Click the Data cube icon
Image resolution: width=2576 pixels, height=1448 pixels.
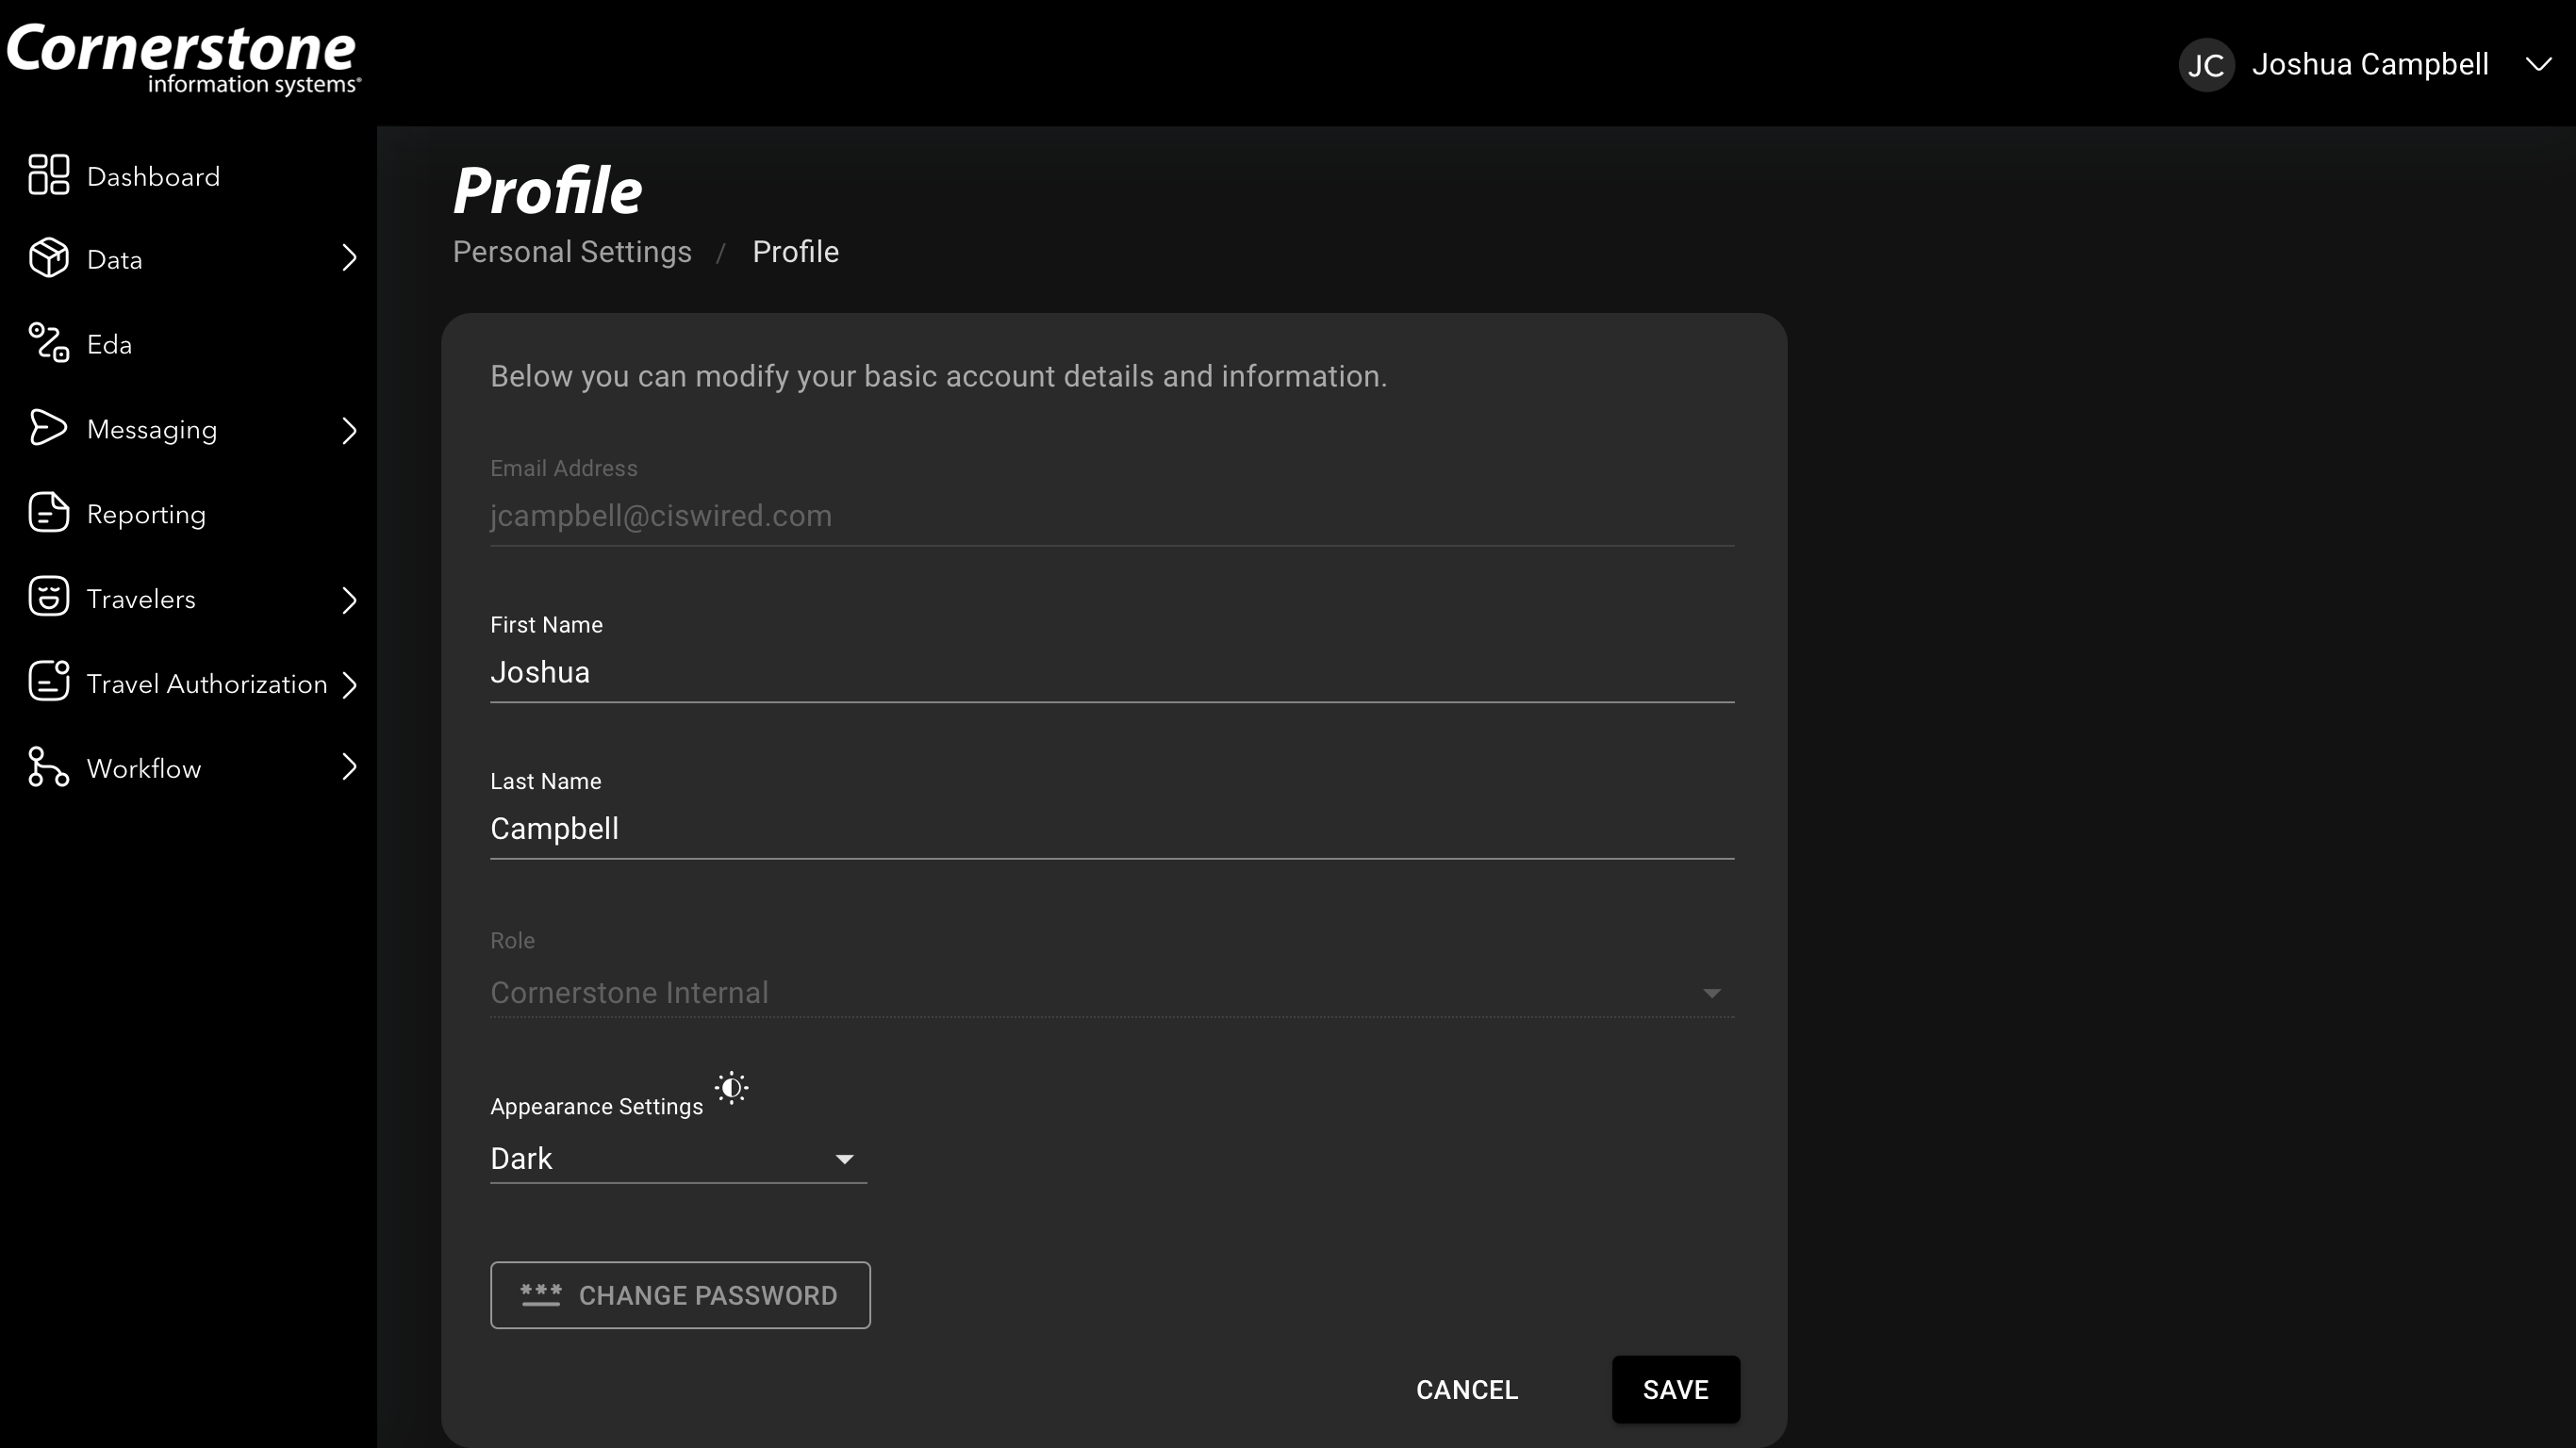pyautogui.click(x=48, y=258)
